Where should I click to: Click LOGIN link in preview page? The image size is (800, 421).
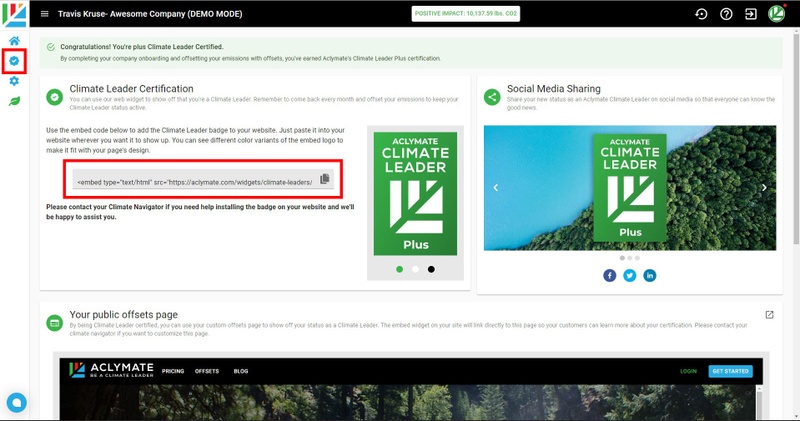pyautogui.click(x=688, y=371)
